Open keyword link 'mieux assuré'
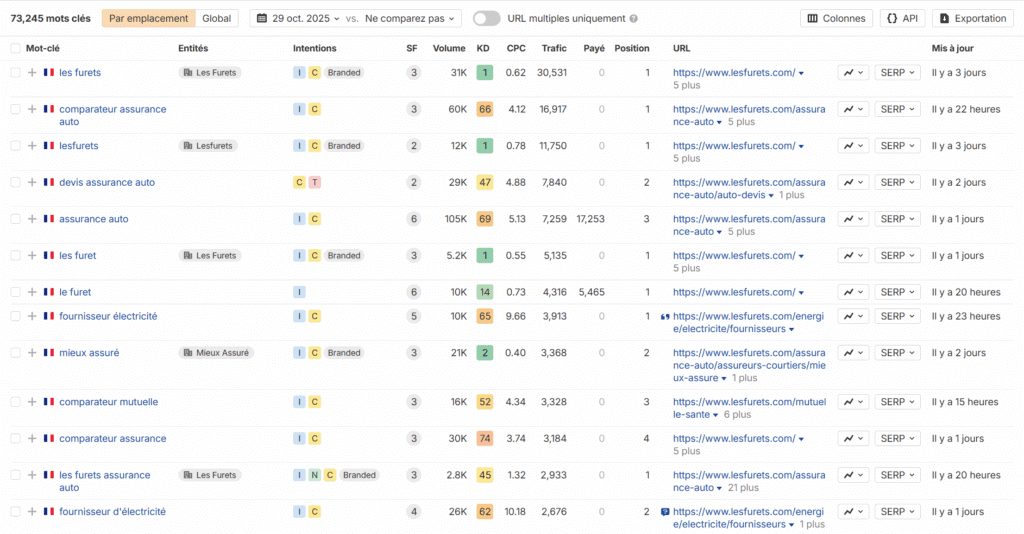Viewport: 1024px width, 534px height. click(89, 353)
